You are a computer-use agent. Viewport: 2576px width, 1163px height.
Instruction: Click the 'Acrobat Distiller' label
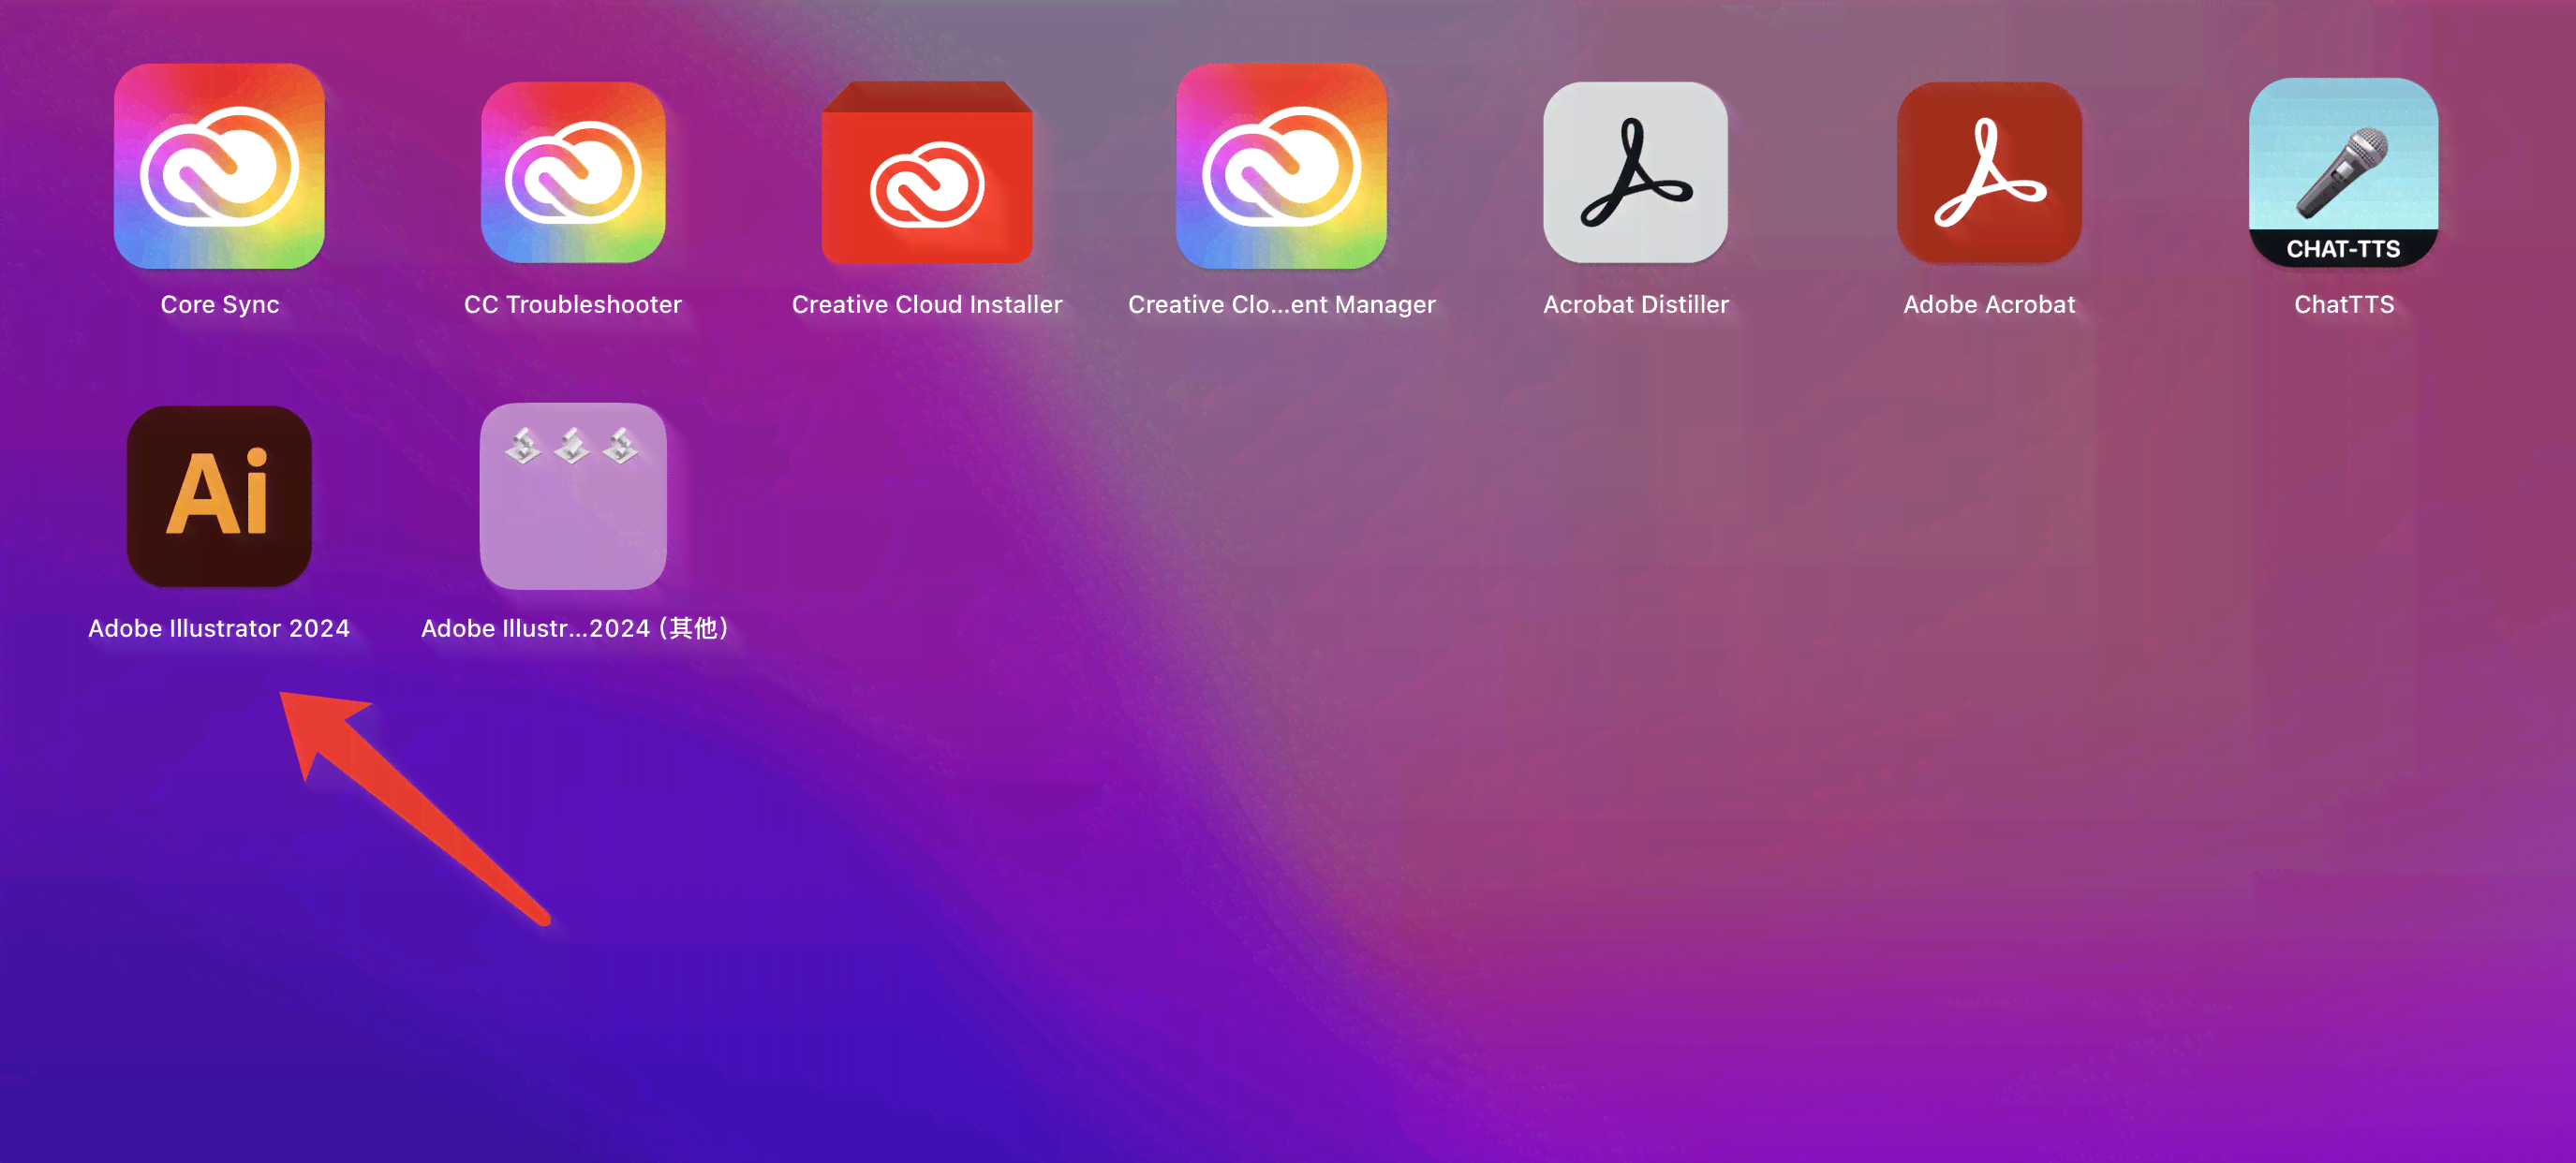[1636, 304]
